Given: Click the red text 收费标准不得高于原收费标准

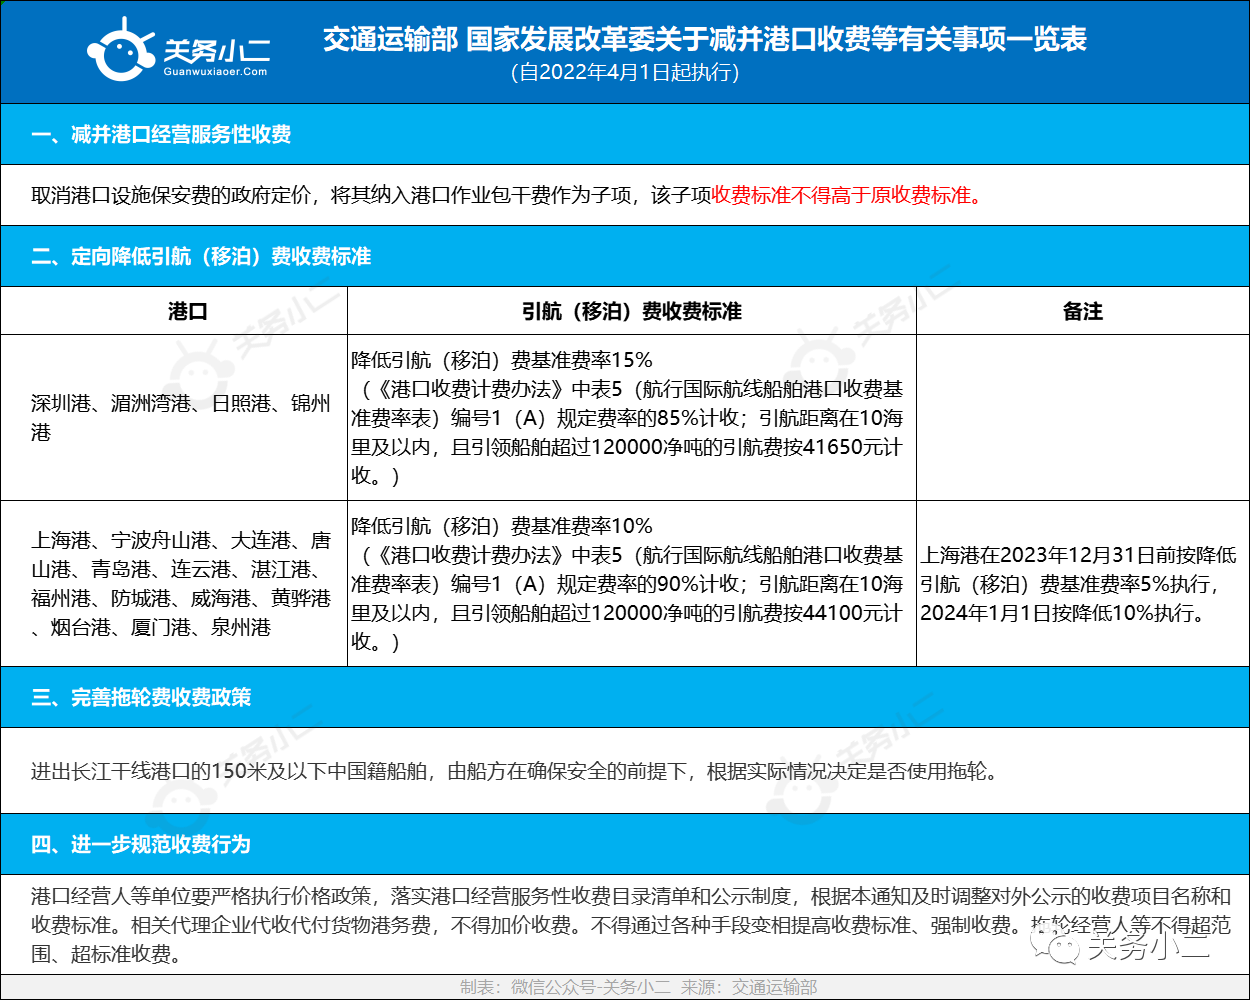Looking at the screenshot, I should point(846,195).
